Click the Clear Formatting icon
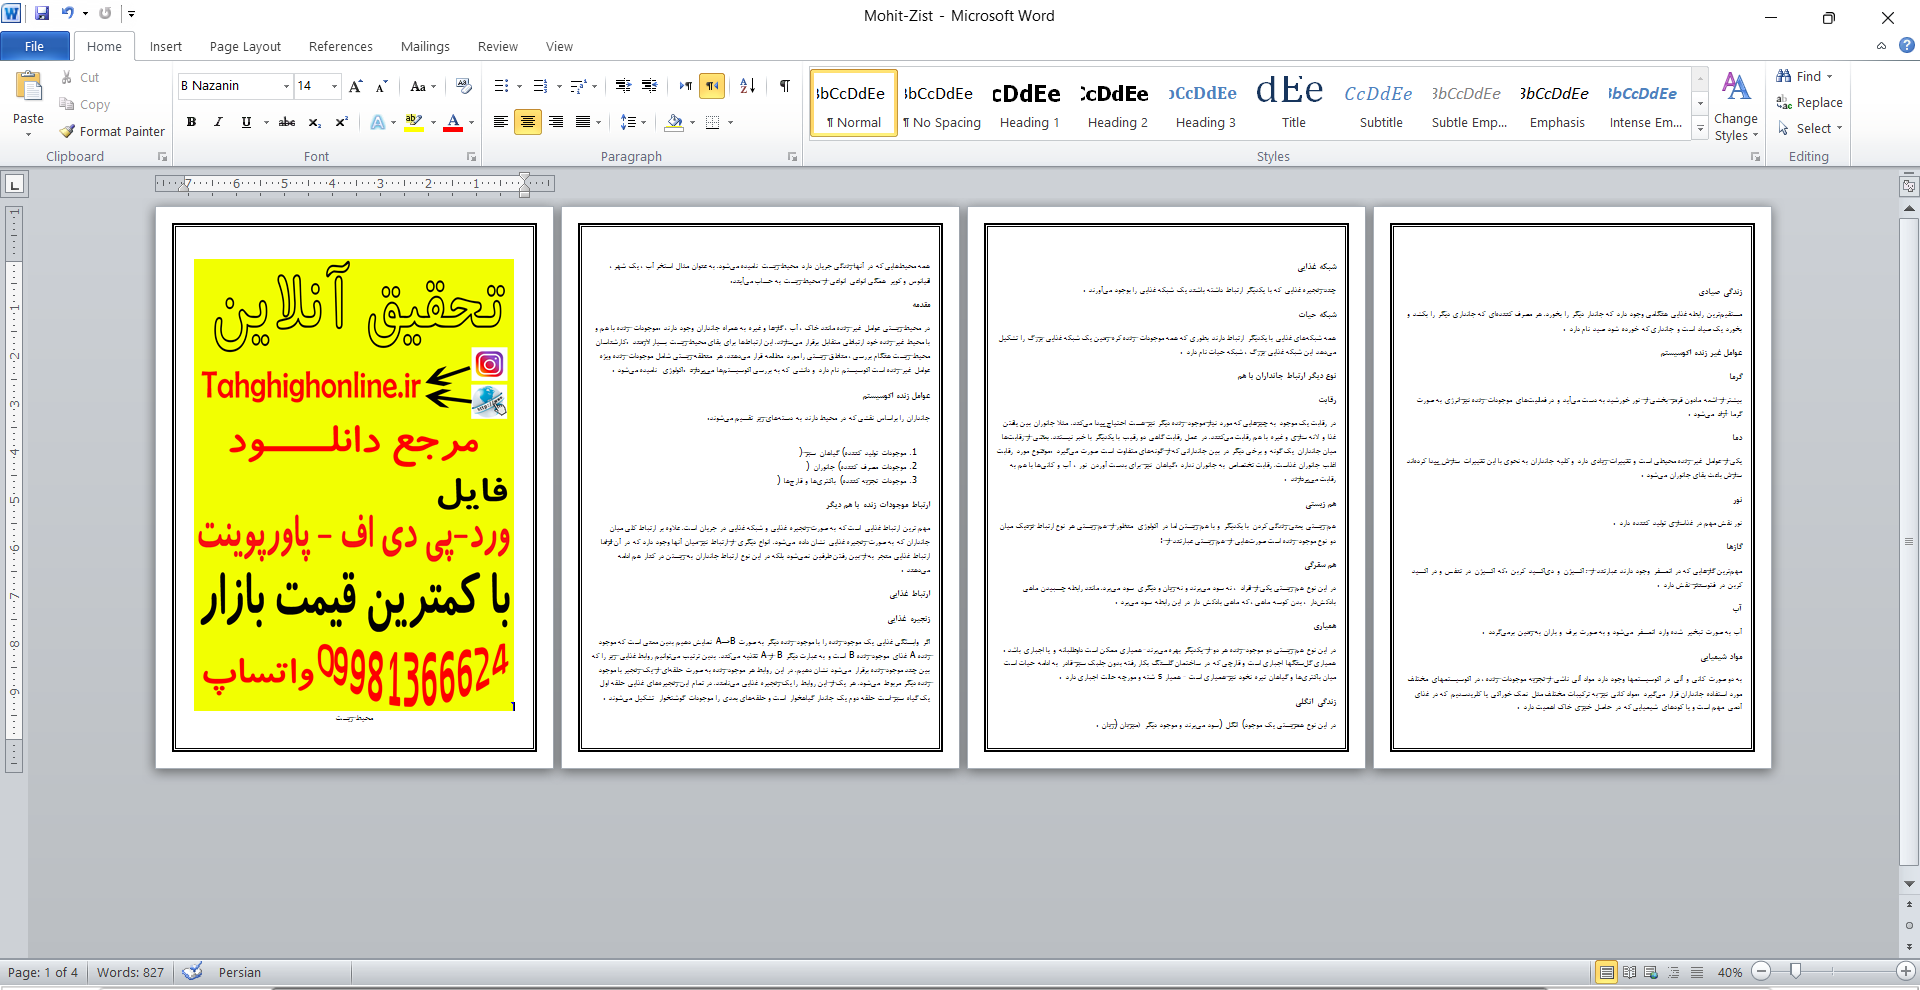 point(463,86)
